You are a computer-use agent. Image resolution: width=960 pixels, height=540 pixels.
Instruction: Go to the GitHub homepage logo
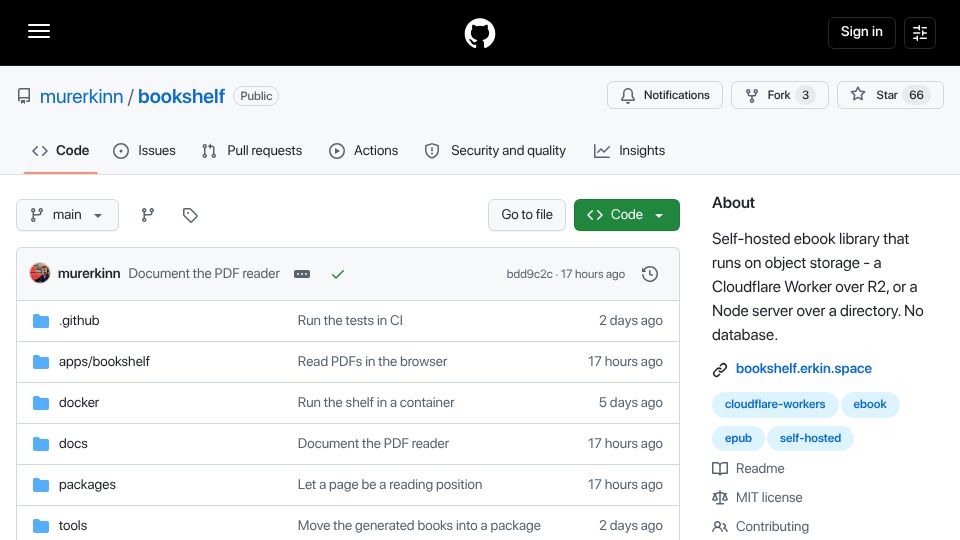(479, 33)
